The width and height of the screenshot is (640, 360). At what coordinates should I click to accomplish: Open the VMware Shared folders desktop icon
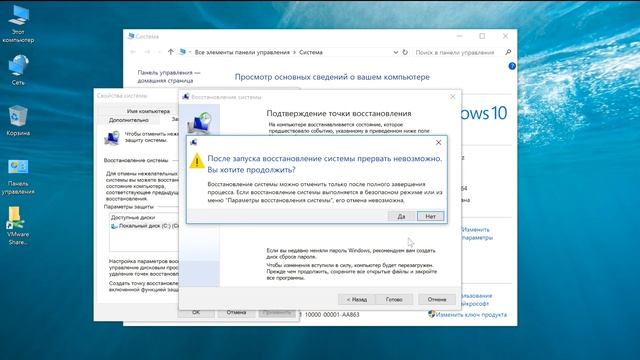(18, 226)
